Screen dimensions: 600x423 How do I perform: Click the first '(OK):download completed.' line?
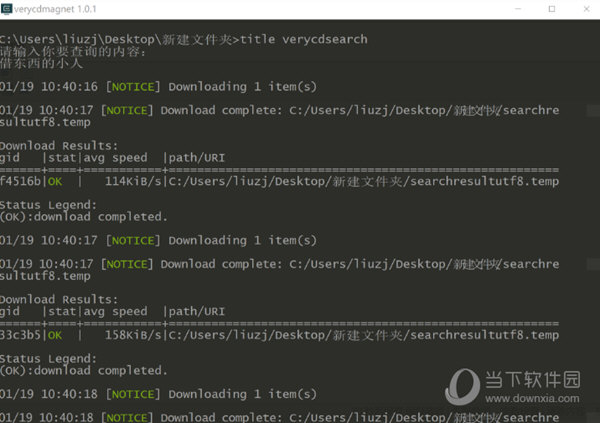click(x=84, y=217)
